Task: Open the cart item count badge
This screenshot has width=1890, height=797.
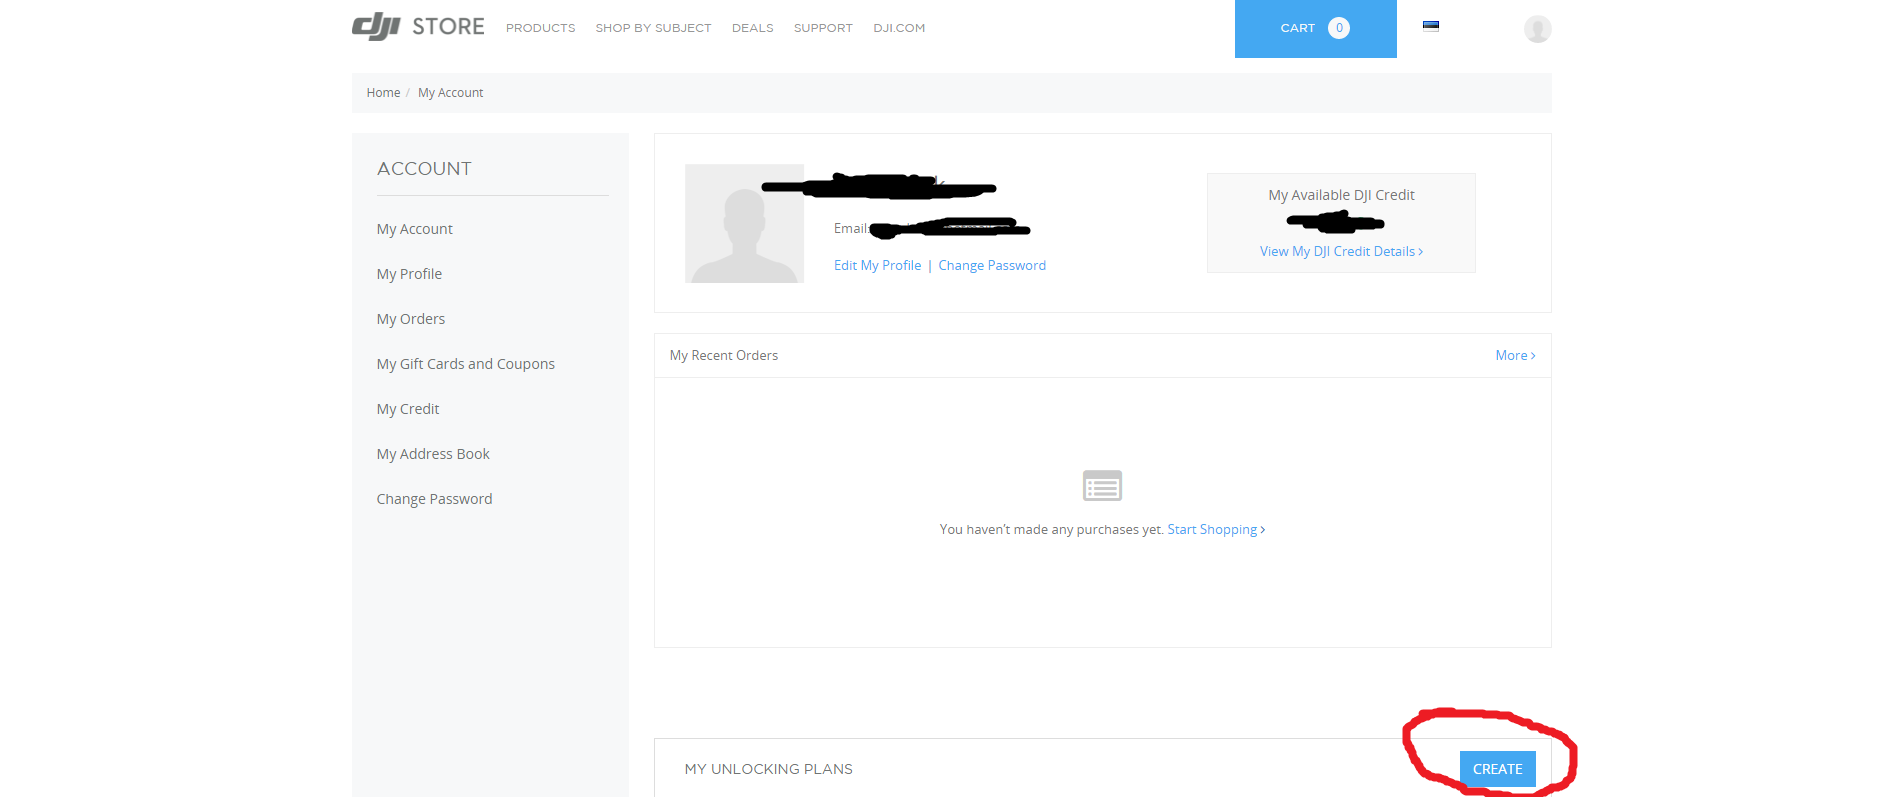Action: click(x=1339, y=28)
